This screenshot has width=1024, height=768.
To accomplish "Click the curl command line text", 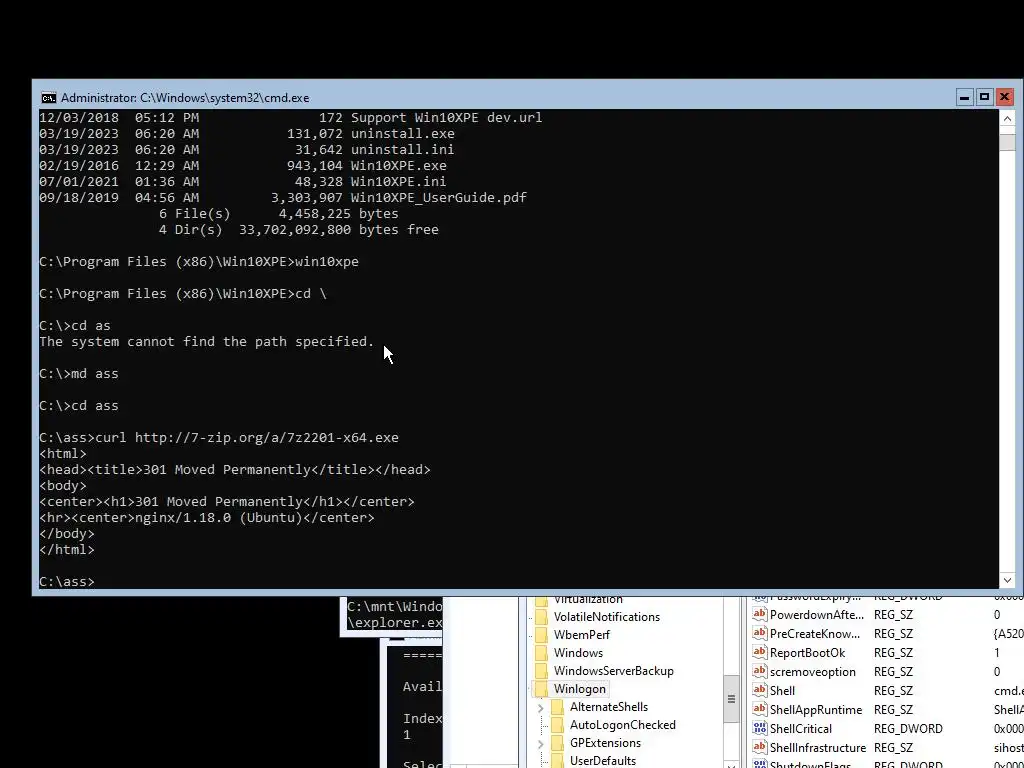I will click(247, 438).
